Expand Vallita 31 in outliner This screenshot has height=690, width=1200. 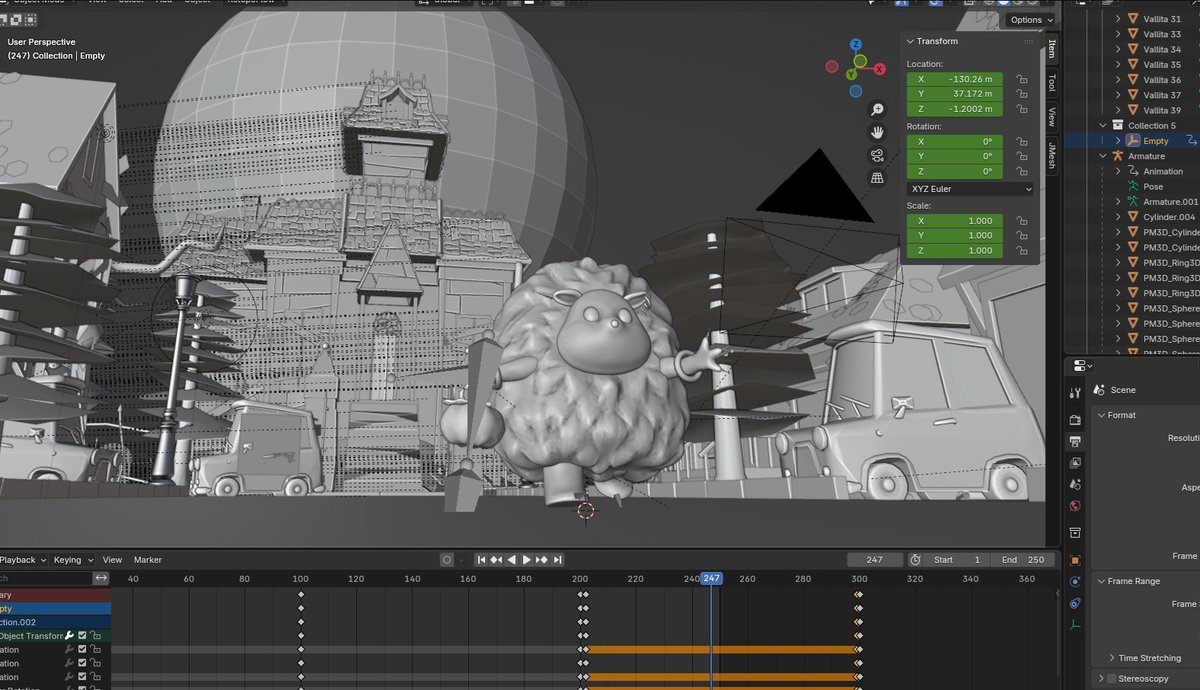[1118, 19]
